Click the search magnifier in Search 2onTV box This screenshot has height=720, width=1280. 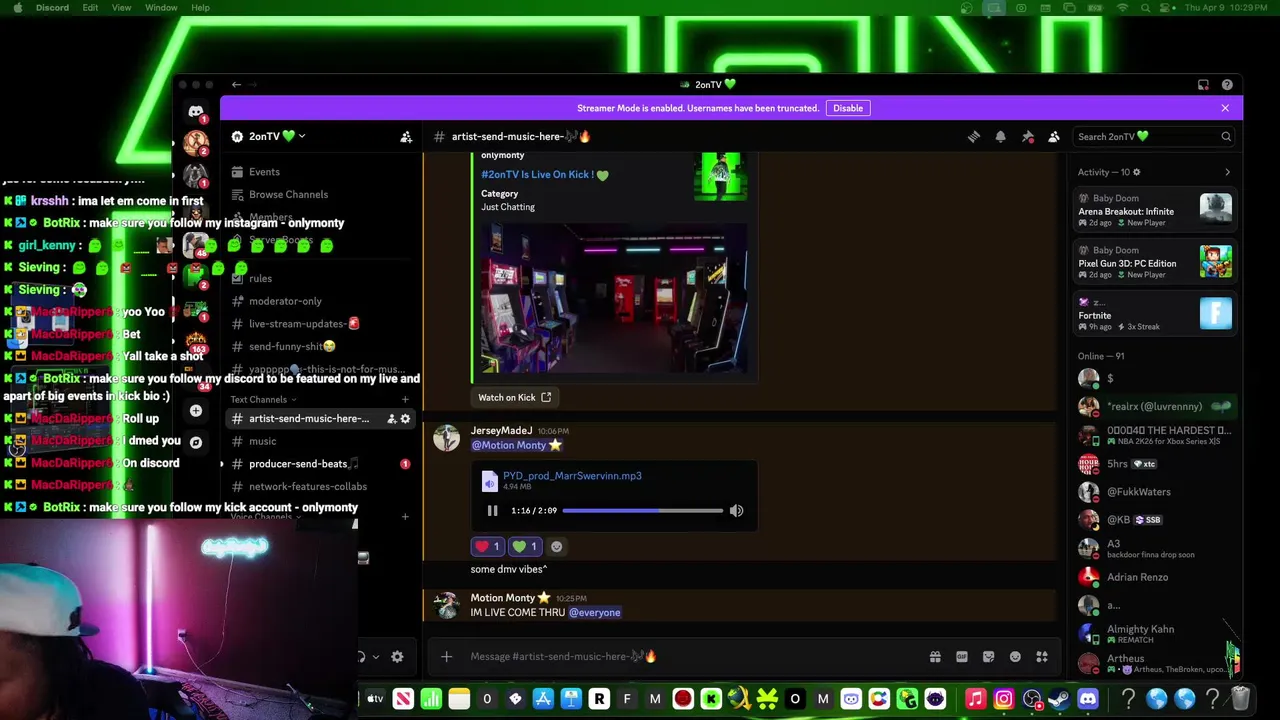pos(1226,137)
